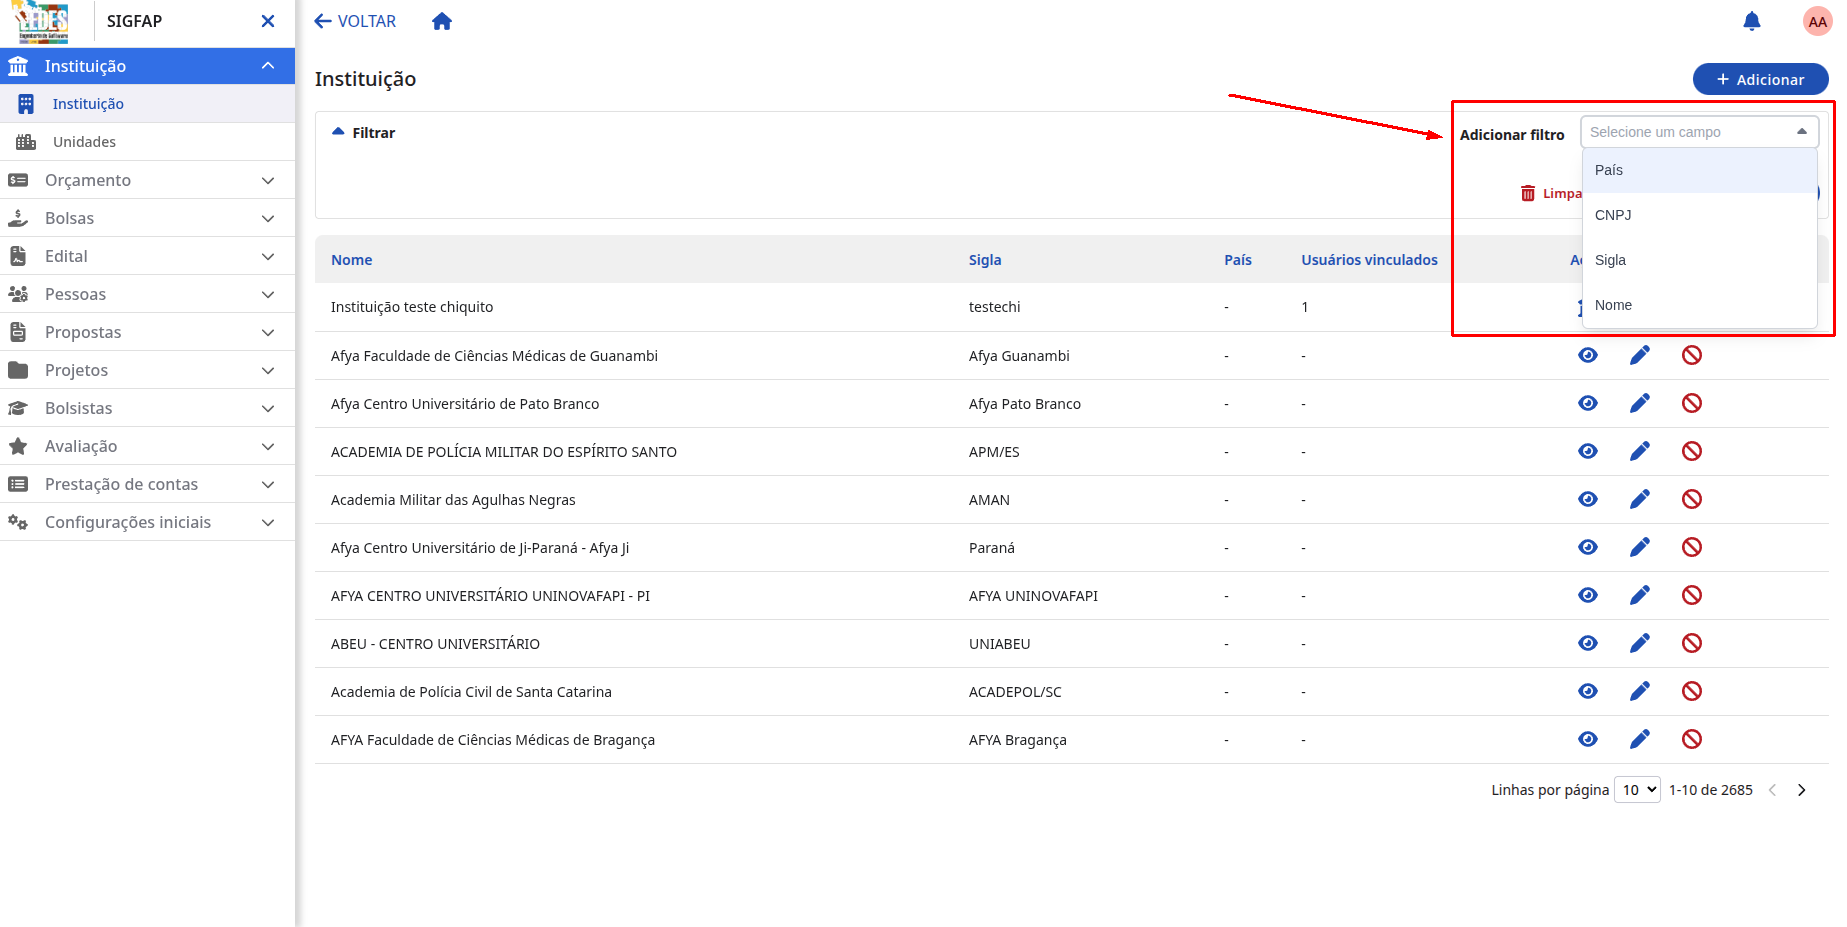
Task: View Afya Pato Branco institution details
Action: pyautogui.click(x=1588, y=403)
